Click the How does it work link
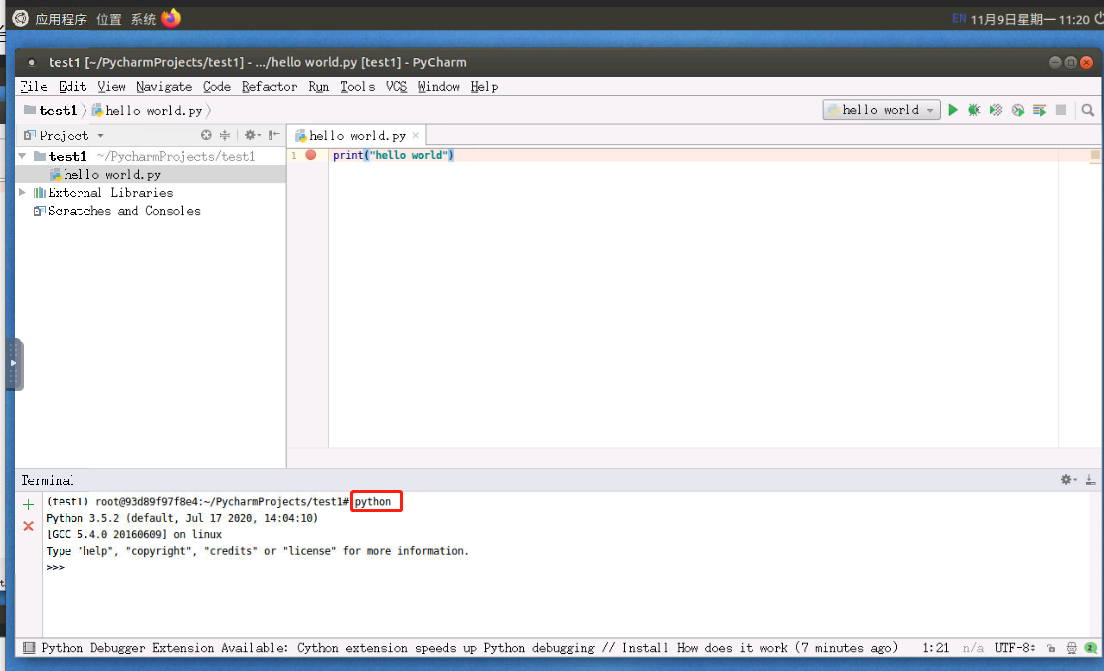The width and height of the screenshot is (1104, 671). pos(732,648)
